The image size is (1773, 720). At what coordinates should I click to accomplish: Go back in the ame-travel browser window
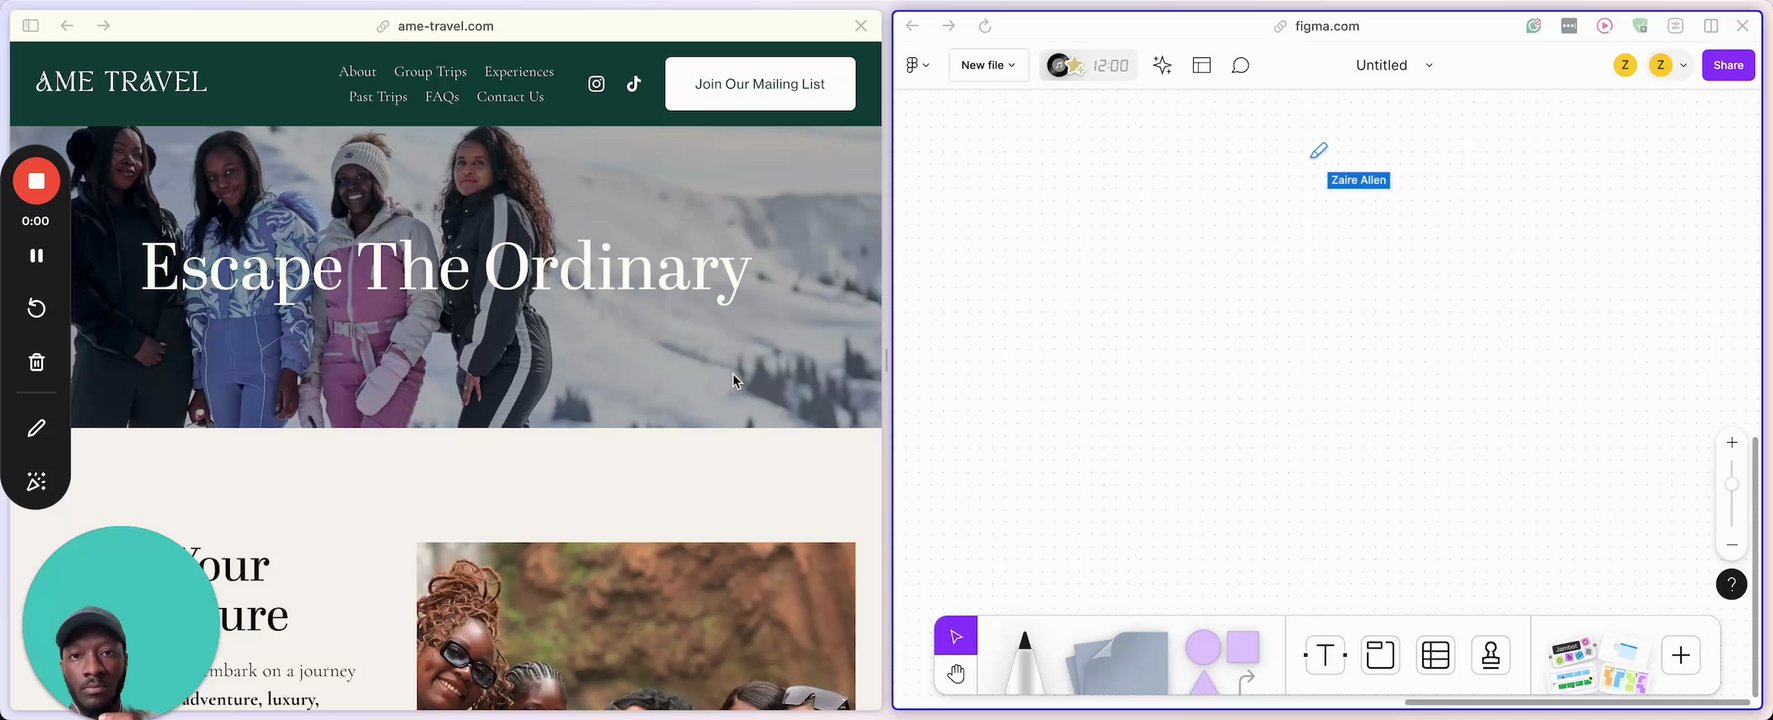coord(67,26)
